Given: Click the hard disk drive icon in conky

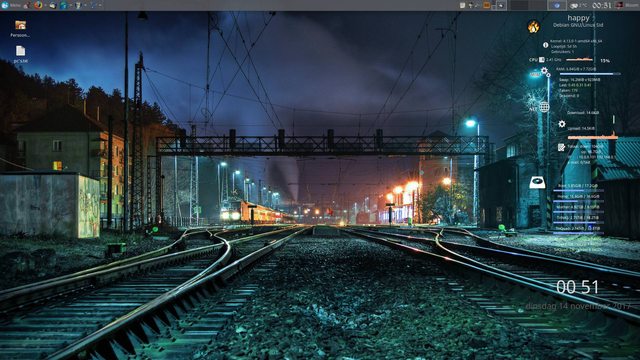Looking at the screenshot, I should point(537,182).
